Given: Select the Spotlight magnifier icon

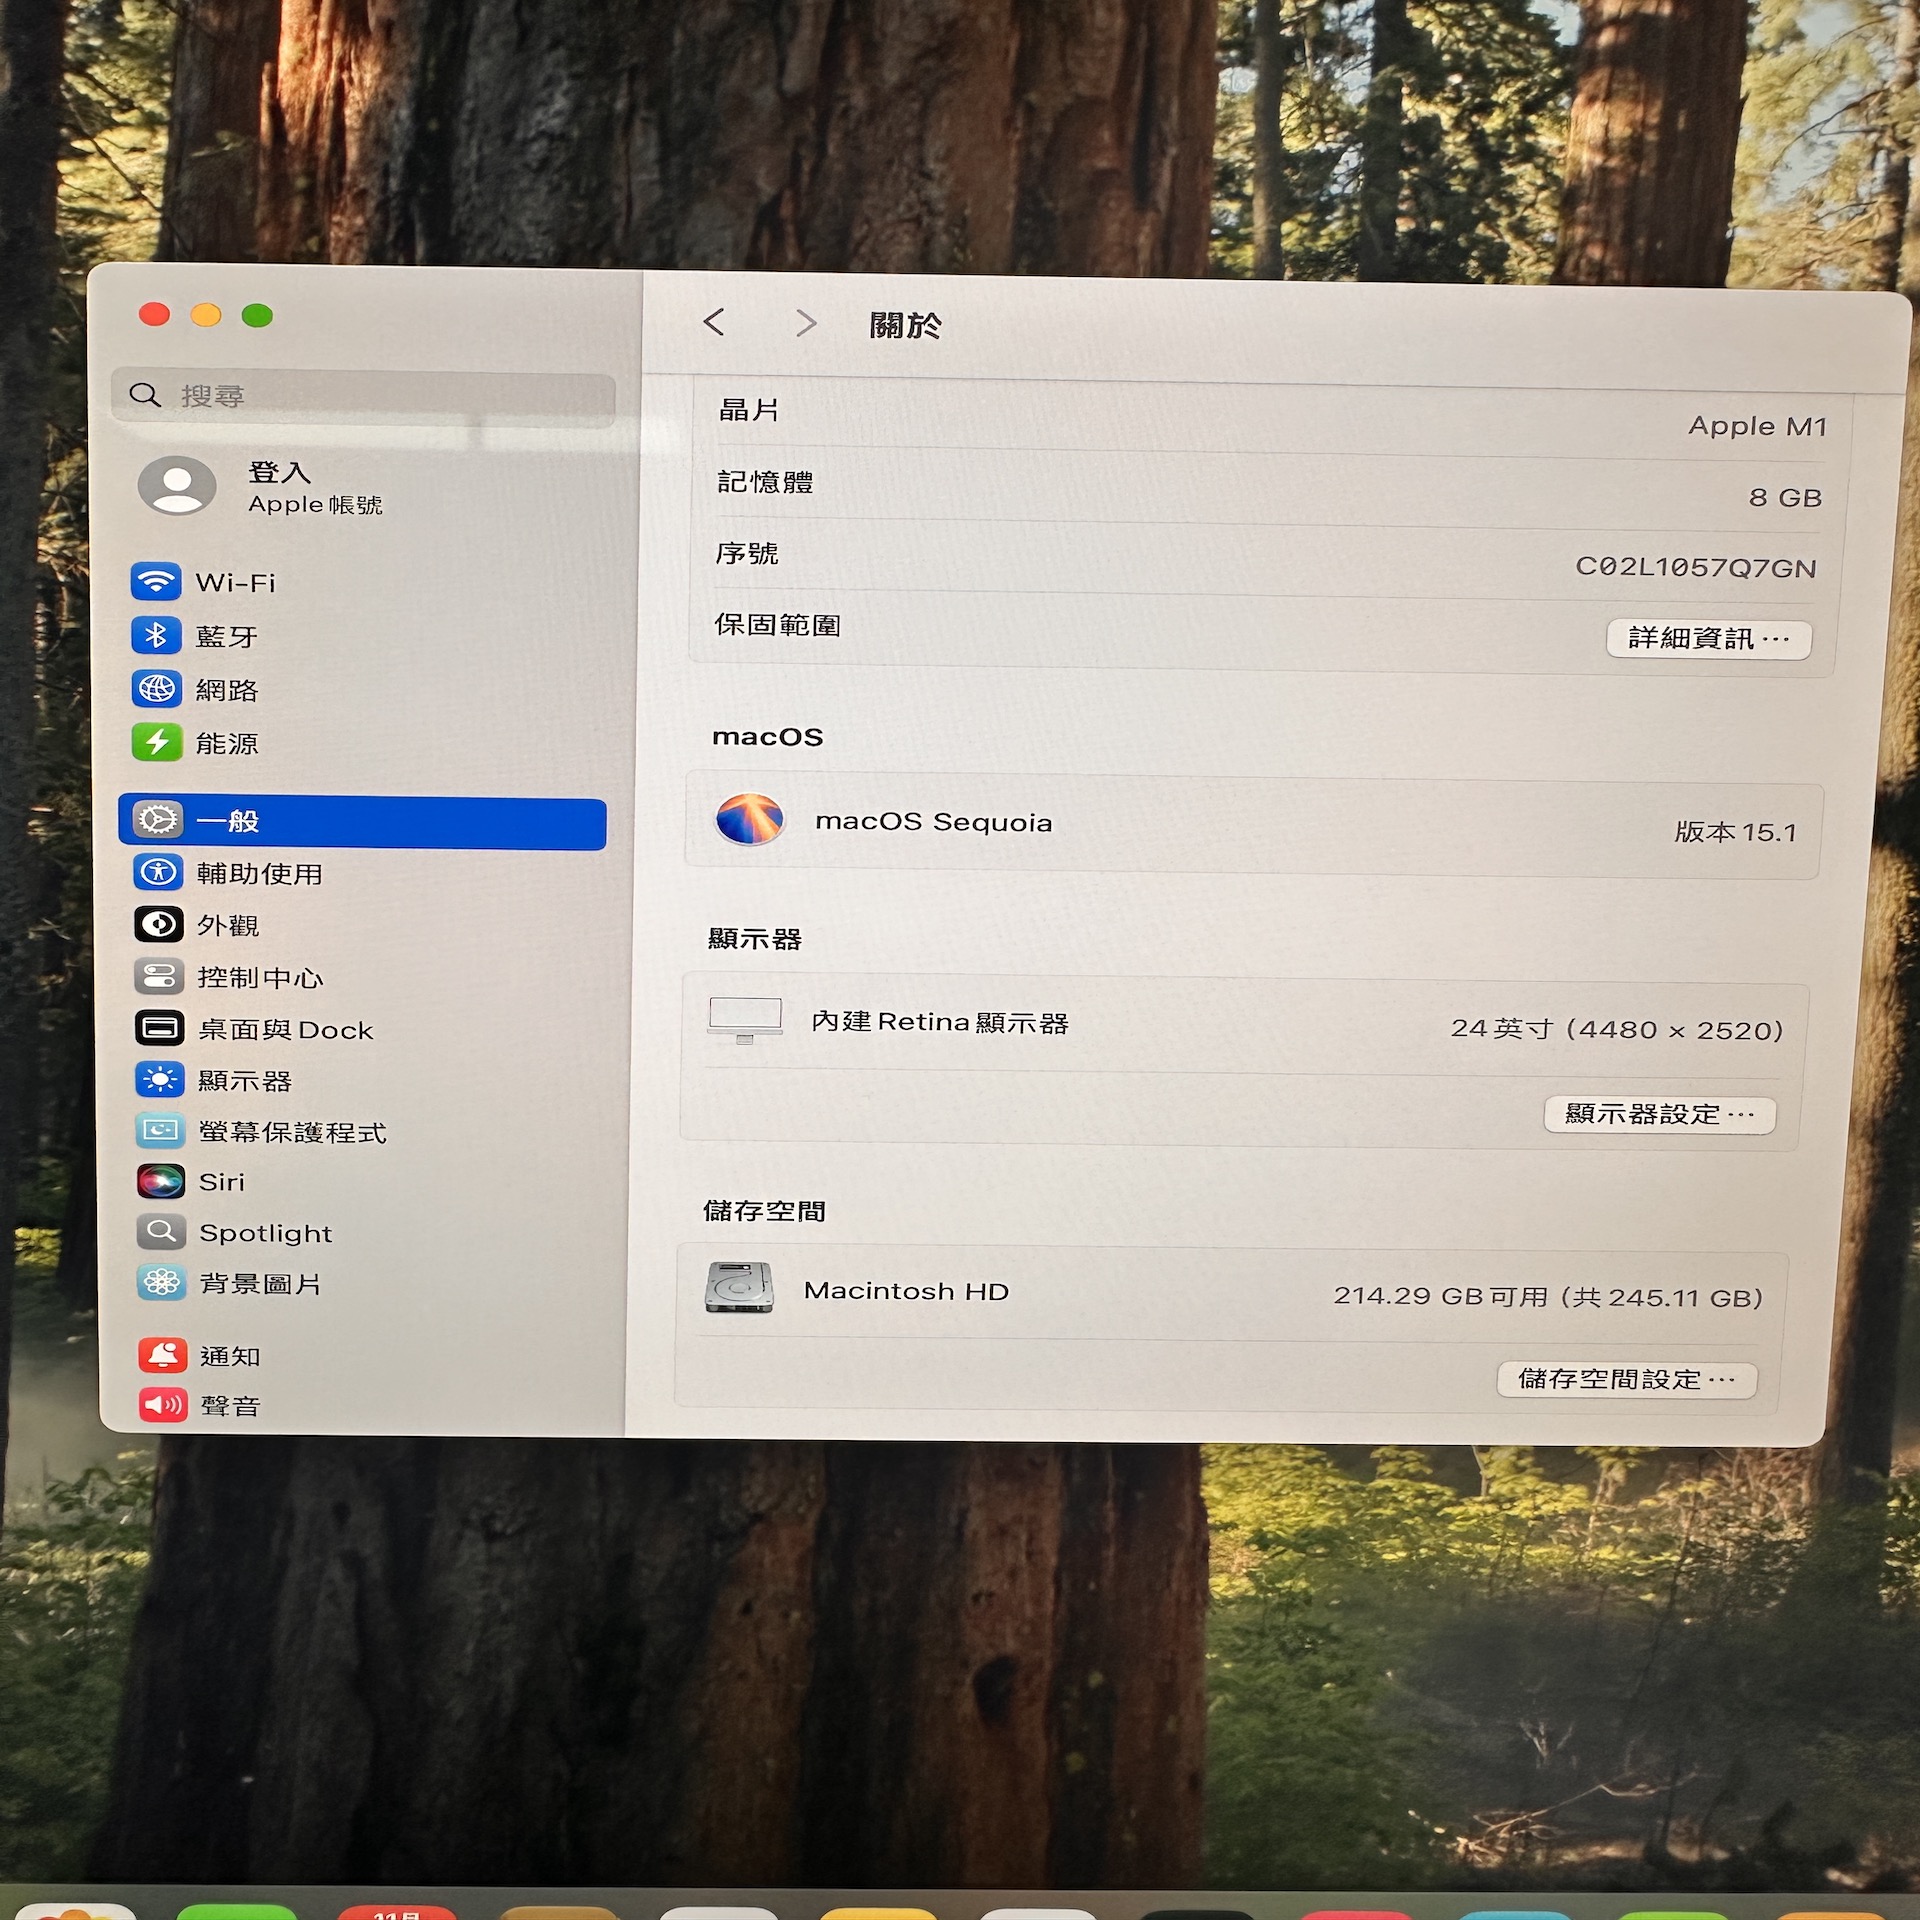Looking at the screenshot, I should click(162, 1232).
